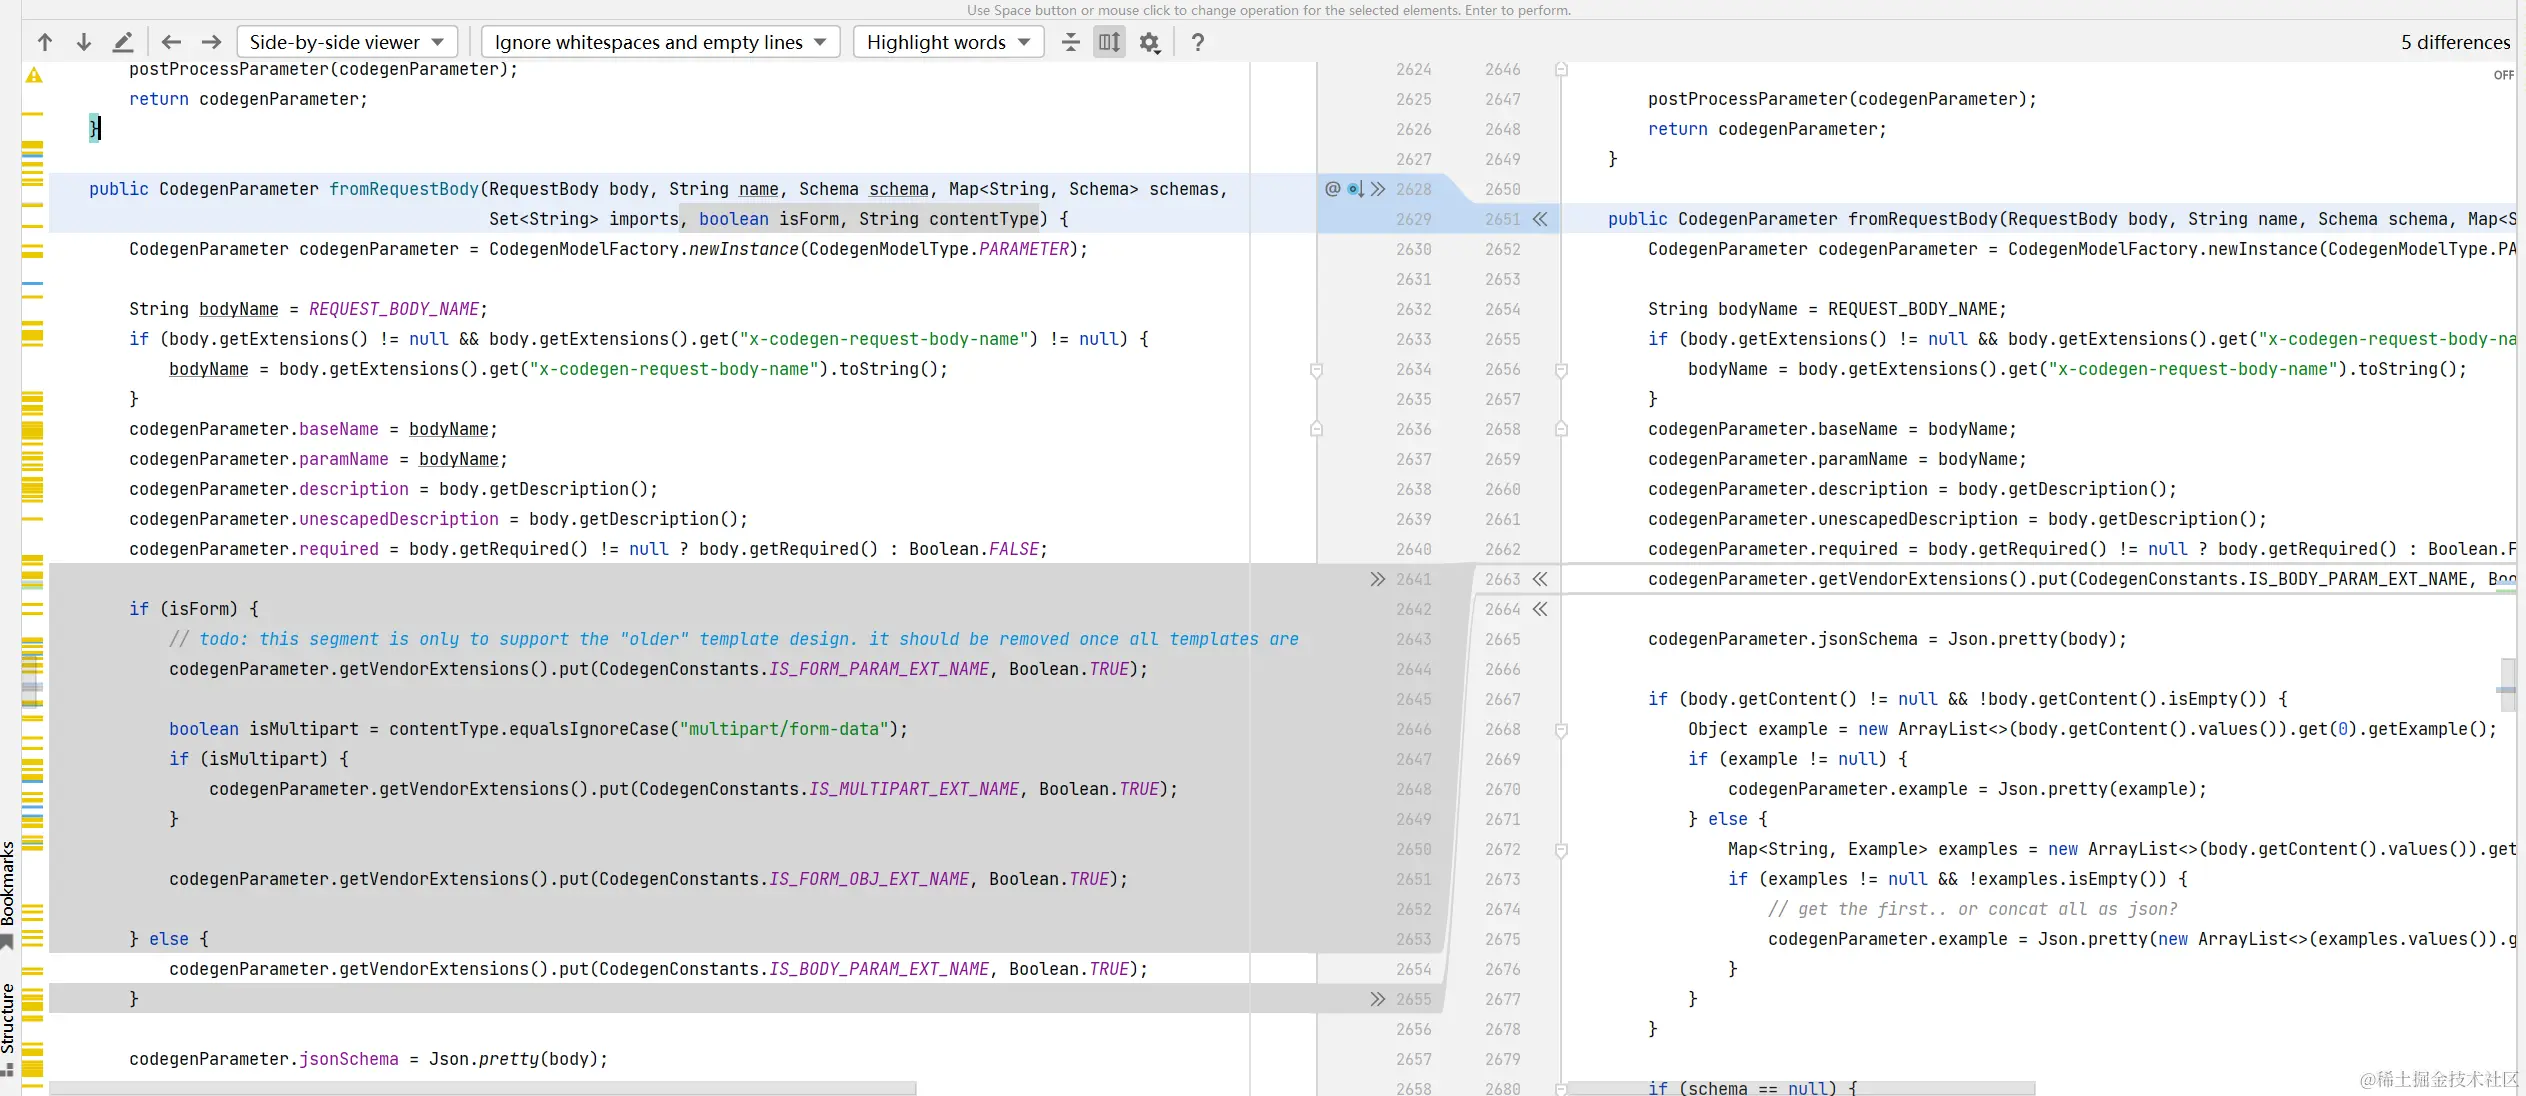
Task: Open Side-by-side viewer dropdown
Action: click(346, 42)
